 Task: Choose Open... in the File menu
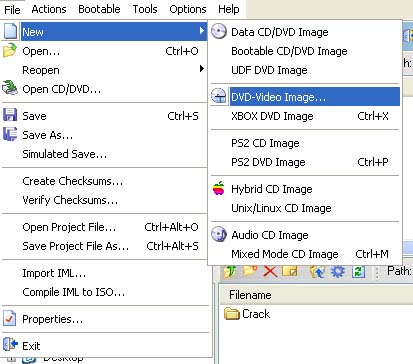tap(104, 51)
